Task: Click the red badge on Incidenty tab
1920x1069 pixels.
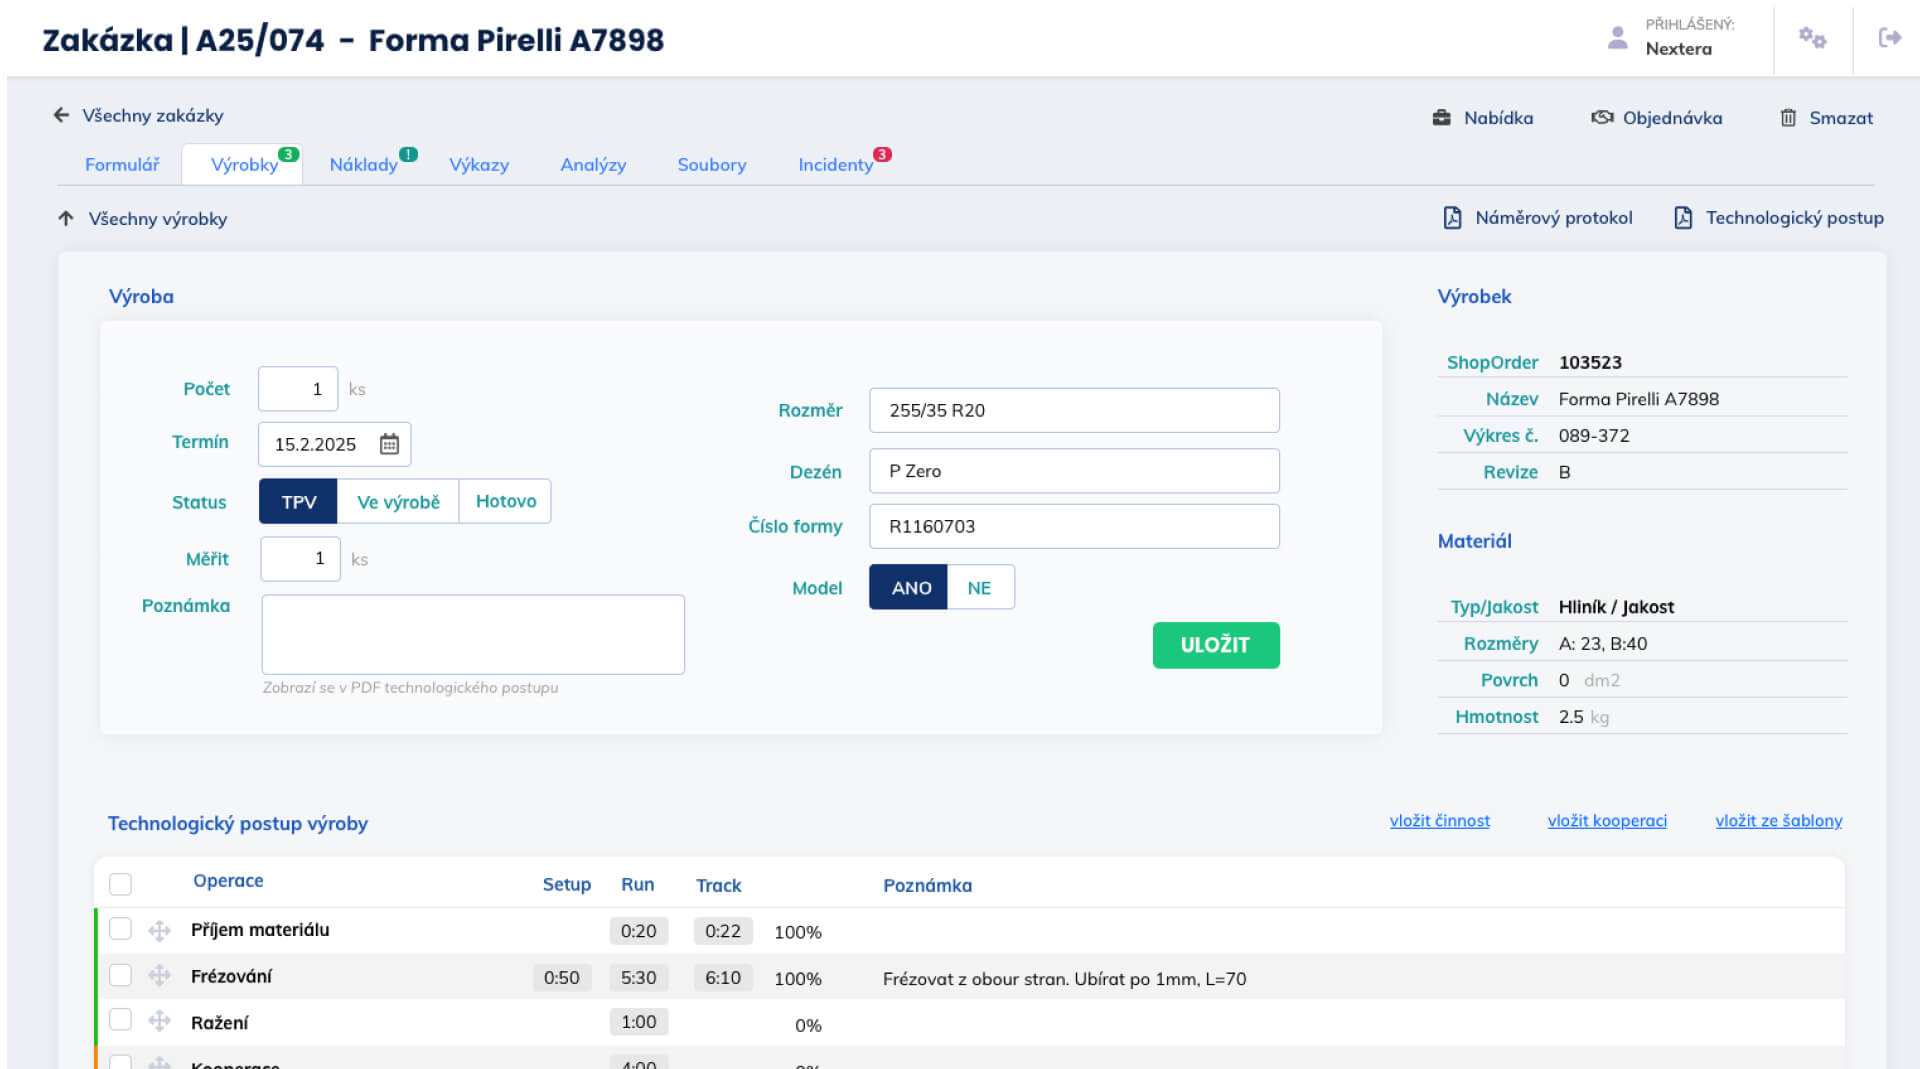Action: click(882, 154)
